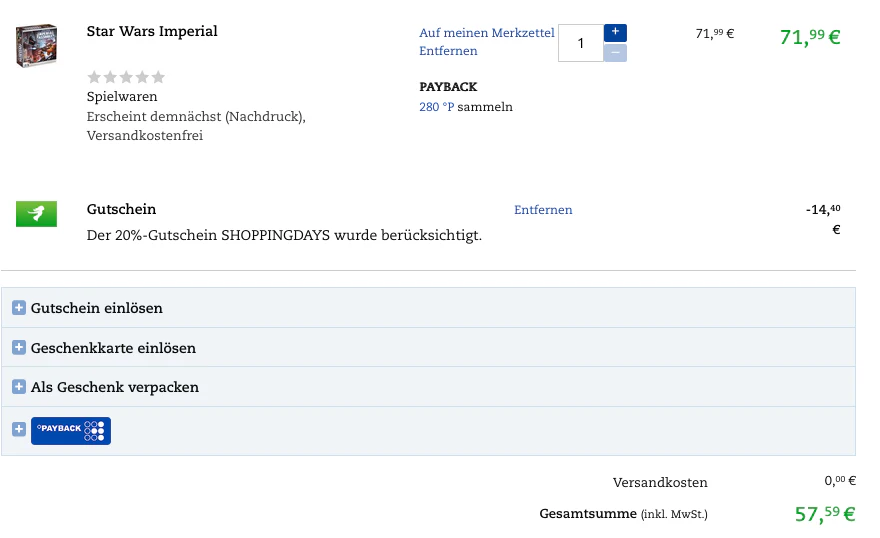Select the Erscheint demnächst (Nachdruck) availability text
The image size is (880, 538).
196,117
